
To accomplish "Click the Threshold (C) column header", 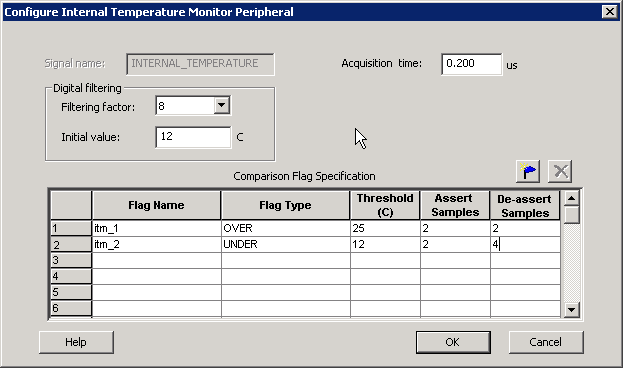I will click(385, 205).
